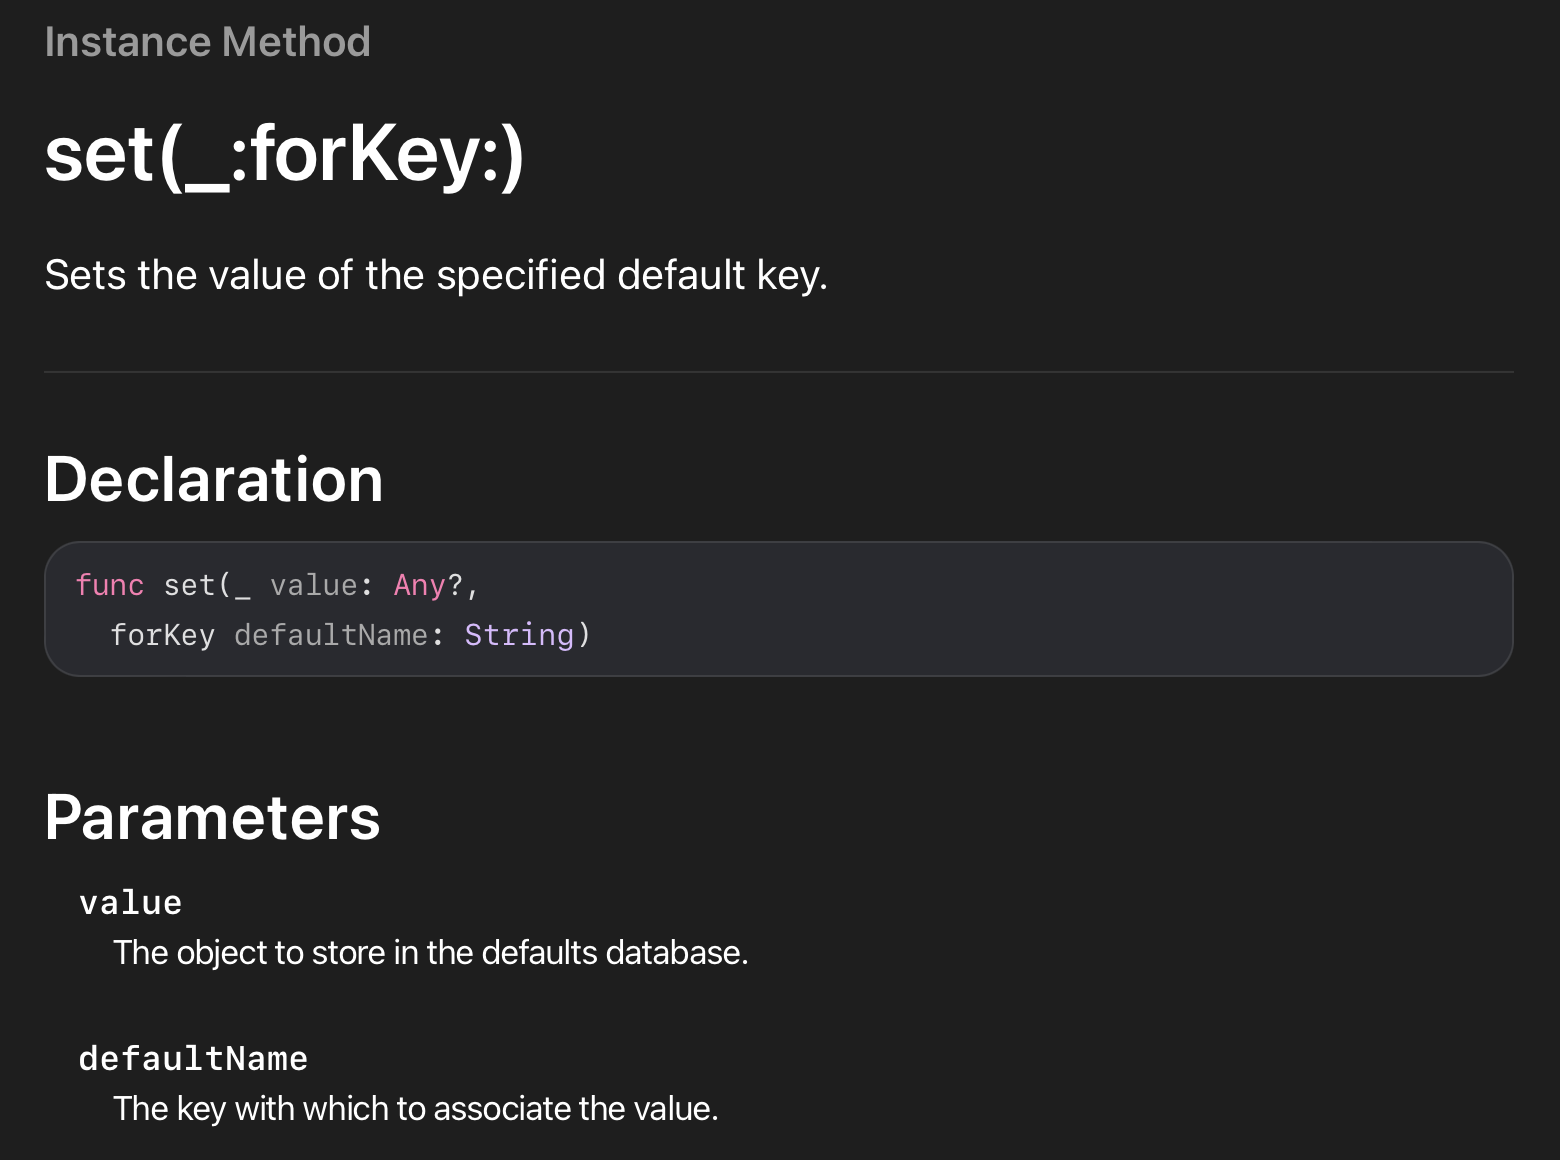Click the 'Sets the value' summary sentence

click(436, 275)
